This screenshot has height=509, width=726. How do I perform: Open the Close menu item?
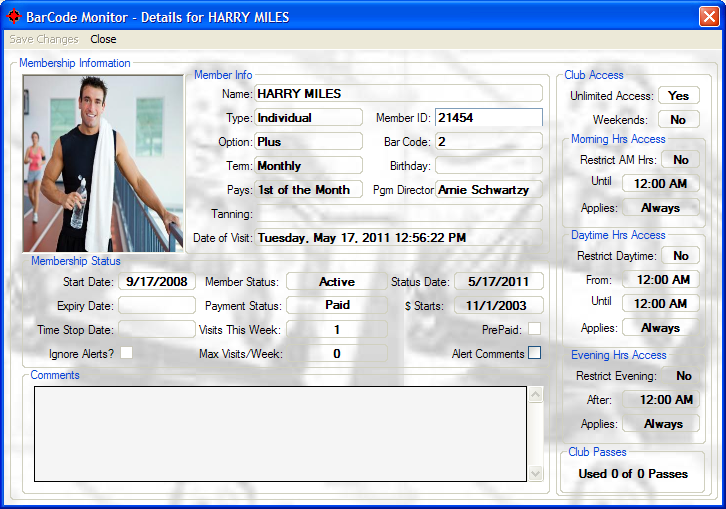(103, 40)
